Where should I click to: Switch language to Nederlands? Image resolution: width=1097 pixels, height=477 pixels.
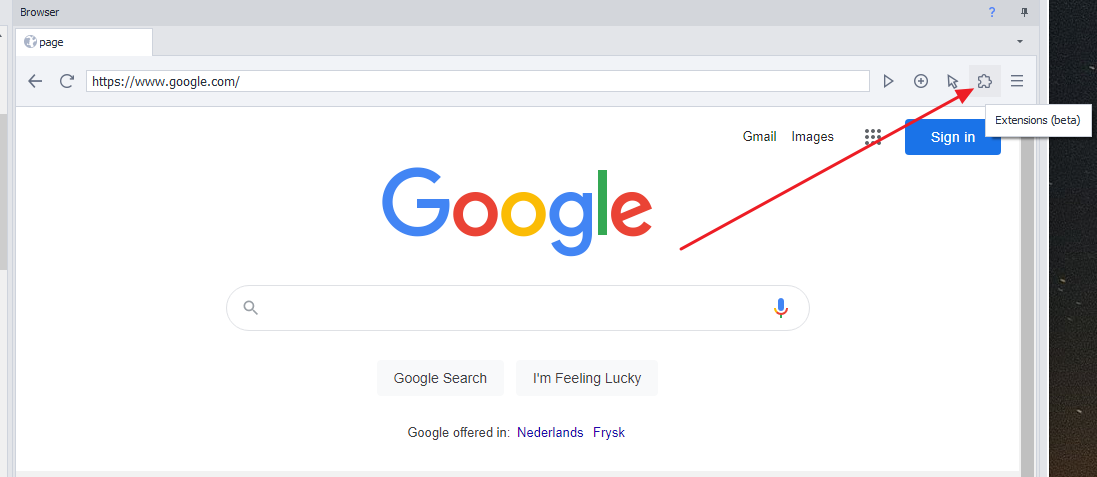click(x=550, y=433)
